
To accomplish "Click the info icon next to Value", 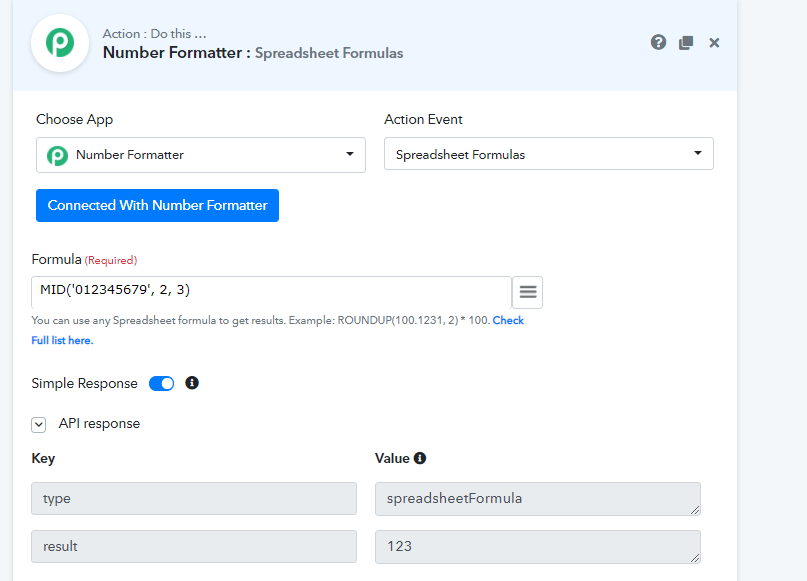I will [x=420, y=458].
